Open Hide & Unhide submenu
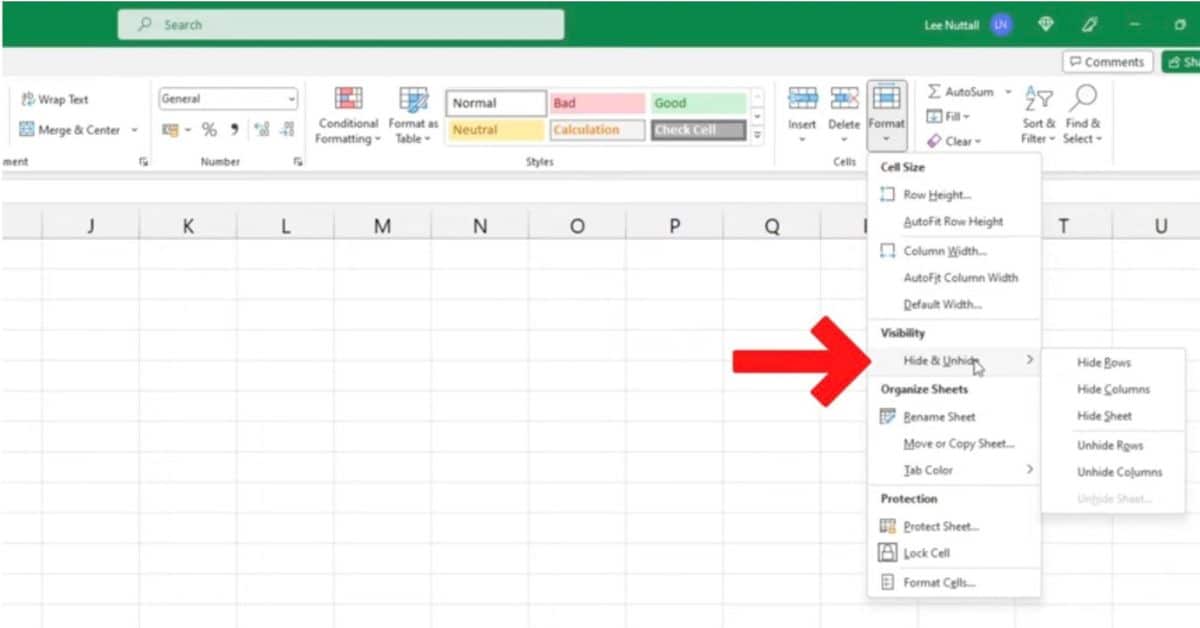This screenshot has height=628, width=1200. pyautogui.click(x=954, y=360)
